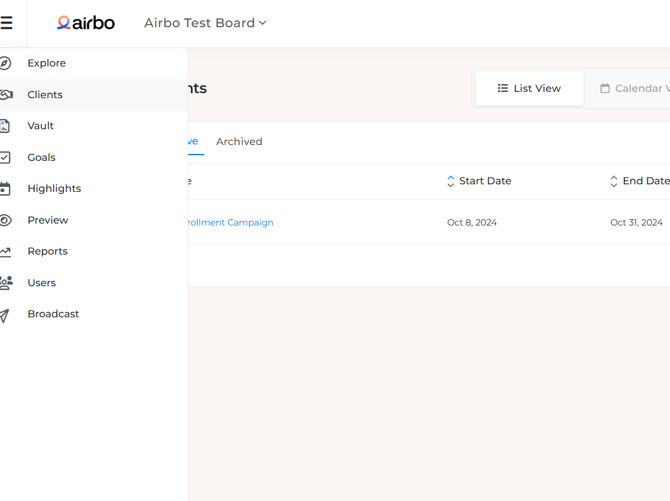Click the Vault icon in sidebar

point(5,126)
